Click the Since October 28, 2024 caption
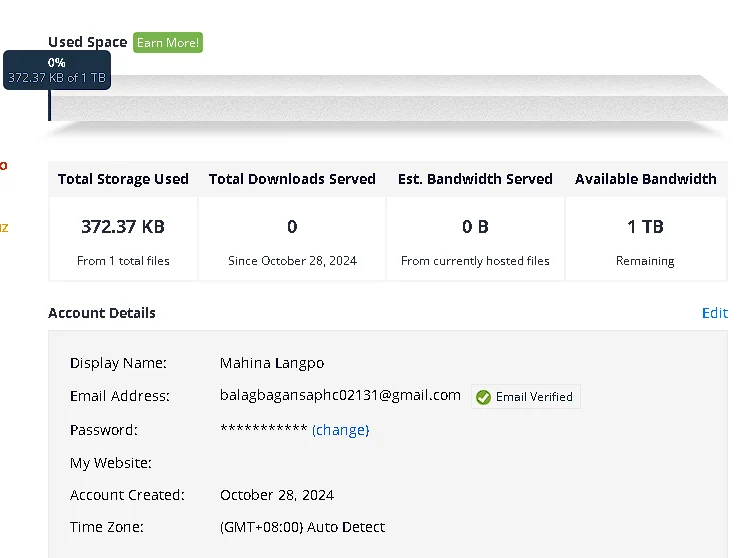 click(292, 261)
